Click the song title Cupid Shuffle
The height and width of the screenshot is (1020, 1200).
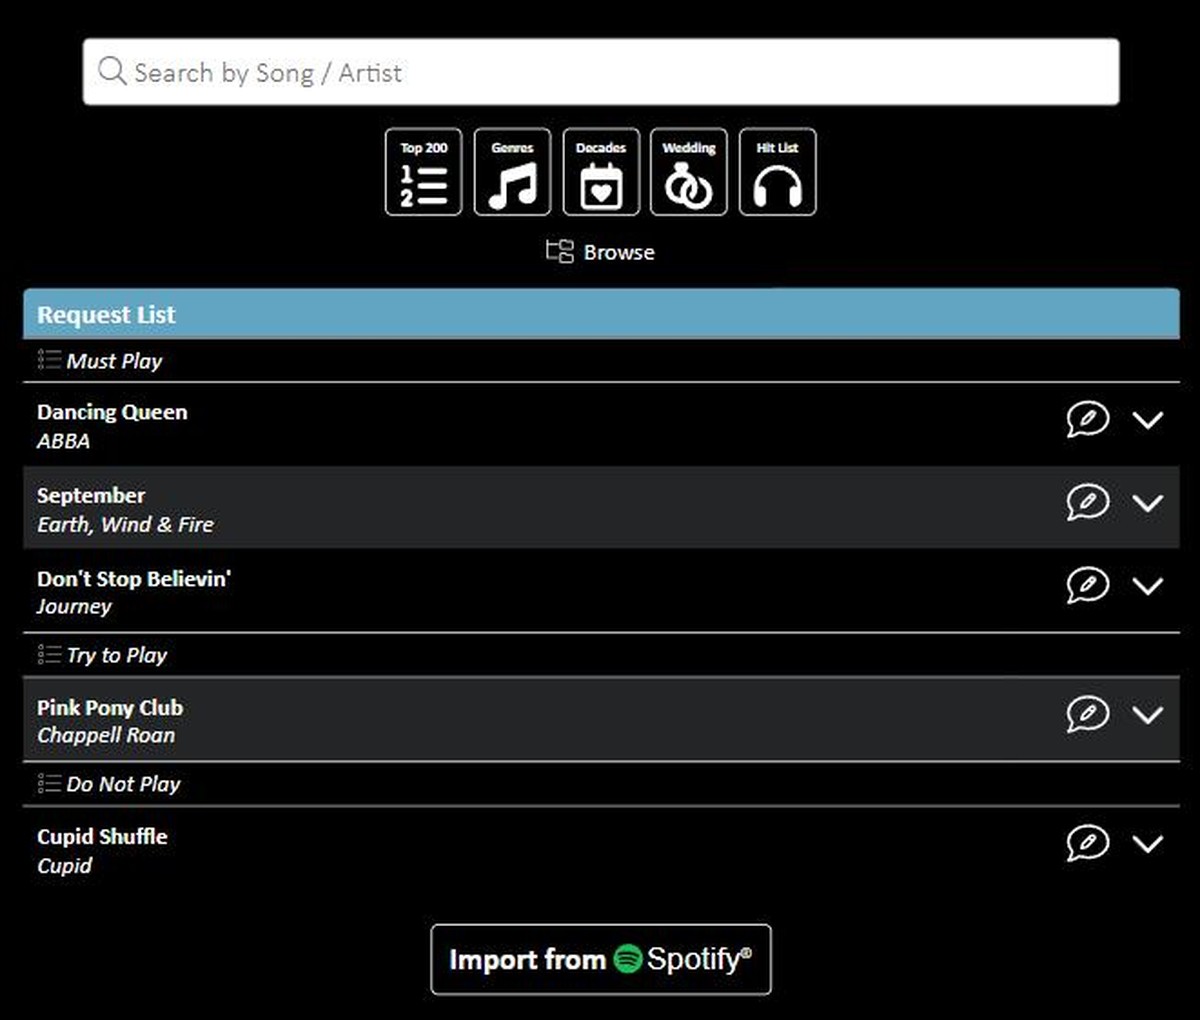pos(102,837)
